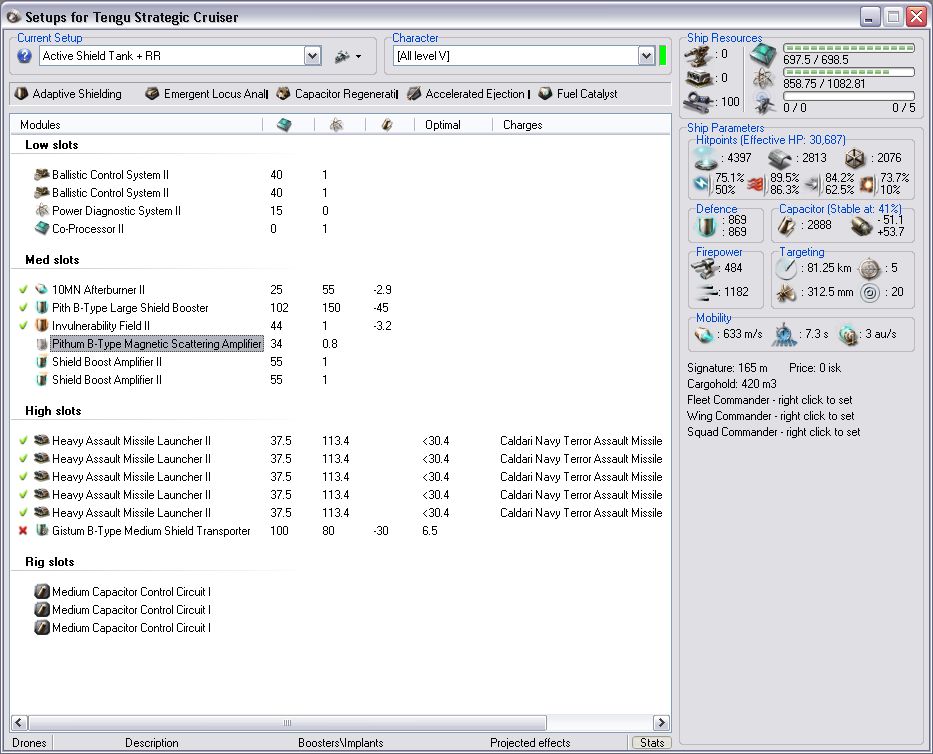Viewport: 933px width, 754px height.
Task: Click the armor hitpoints icon
Action: [x=779, y=158]
